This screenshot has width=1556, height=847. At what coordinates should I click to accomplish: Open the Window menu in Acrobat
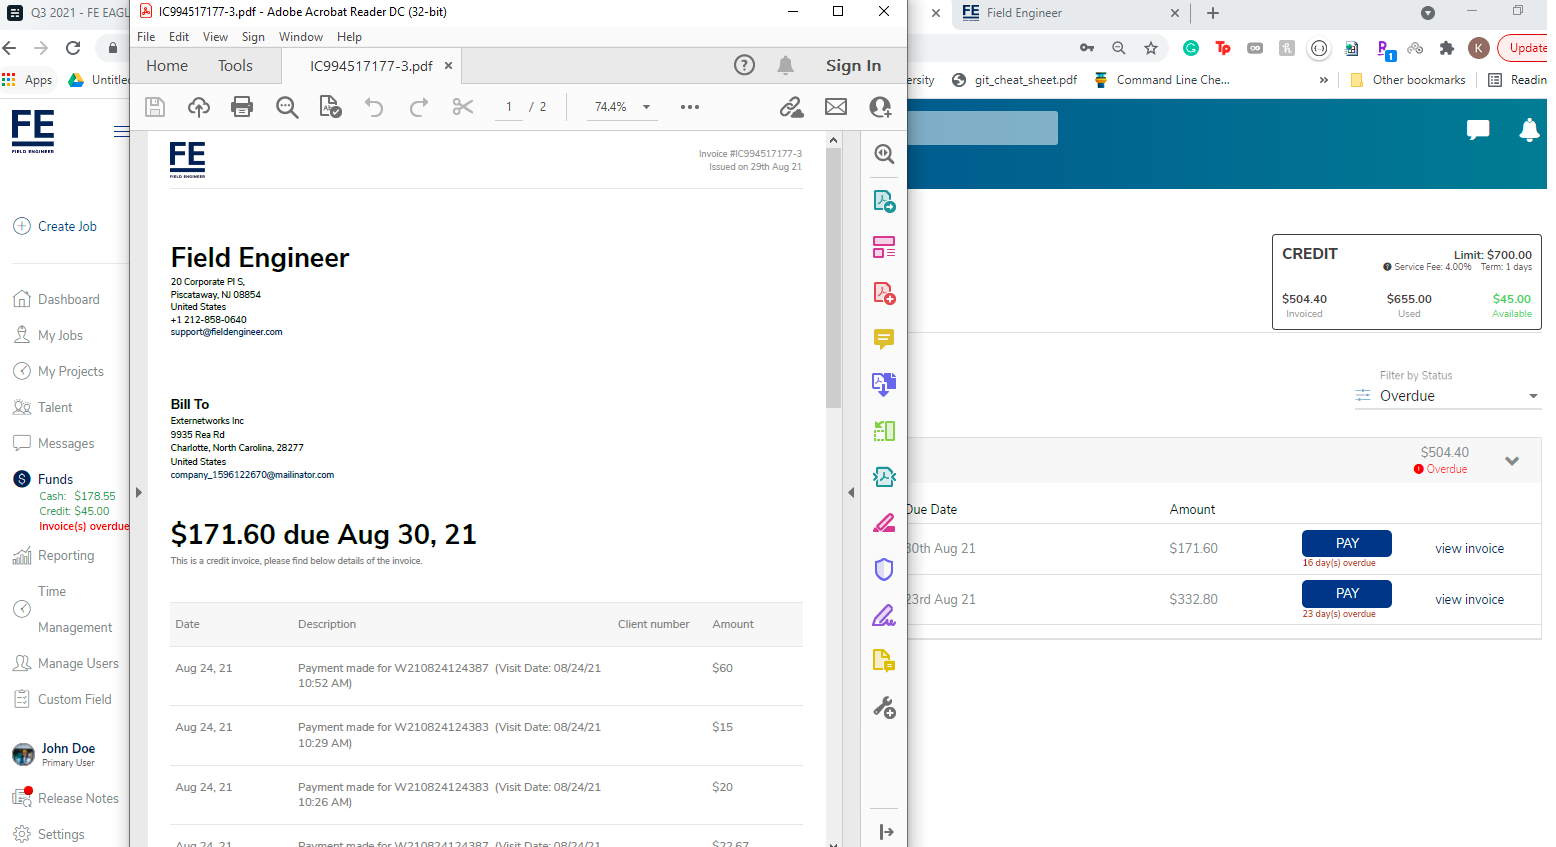(301, 37)
